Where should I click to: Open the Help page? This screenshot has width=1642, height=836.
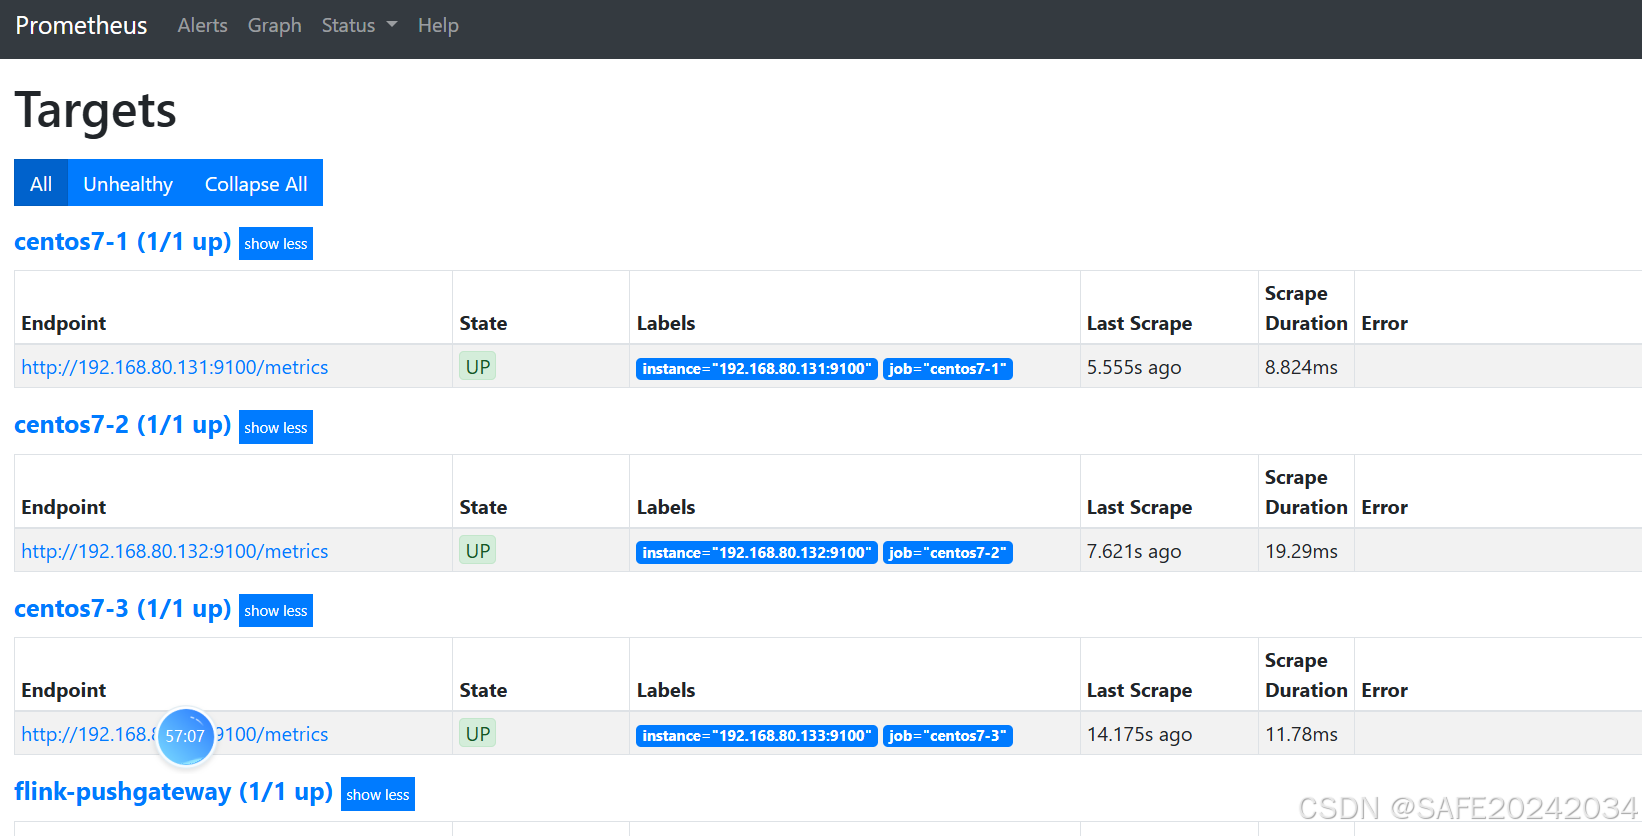438,26
